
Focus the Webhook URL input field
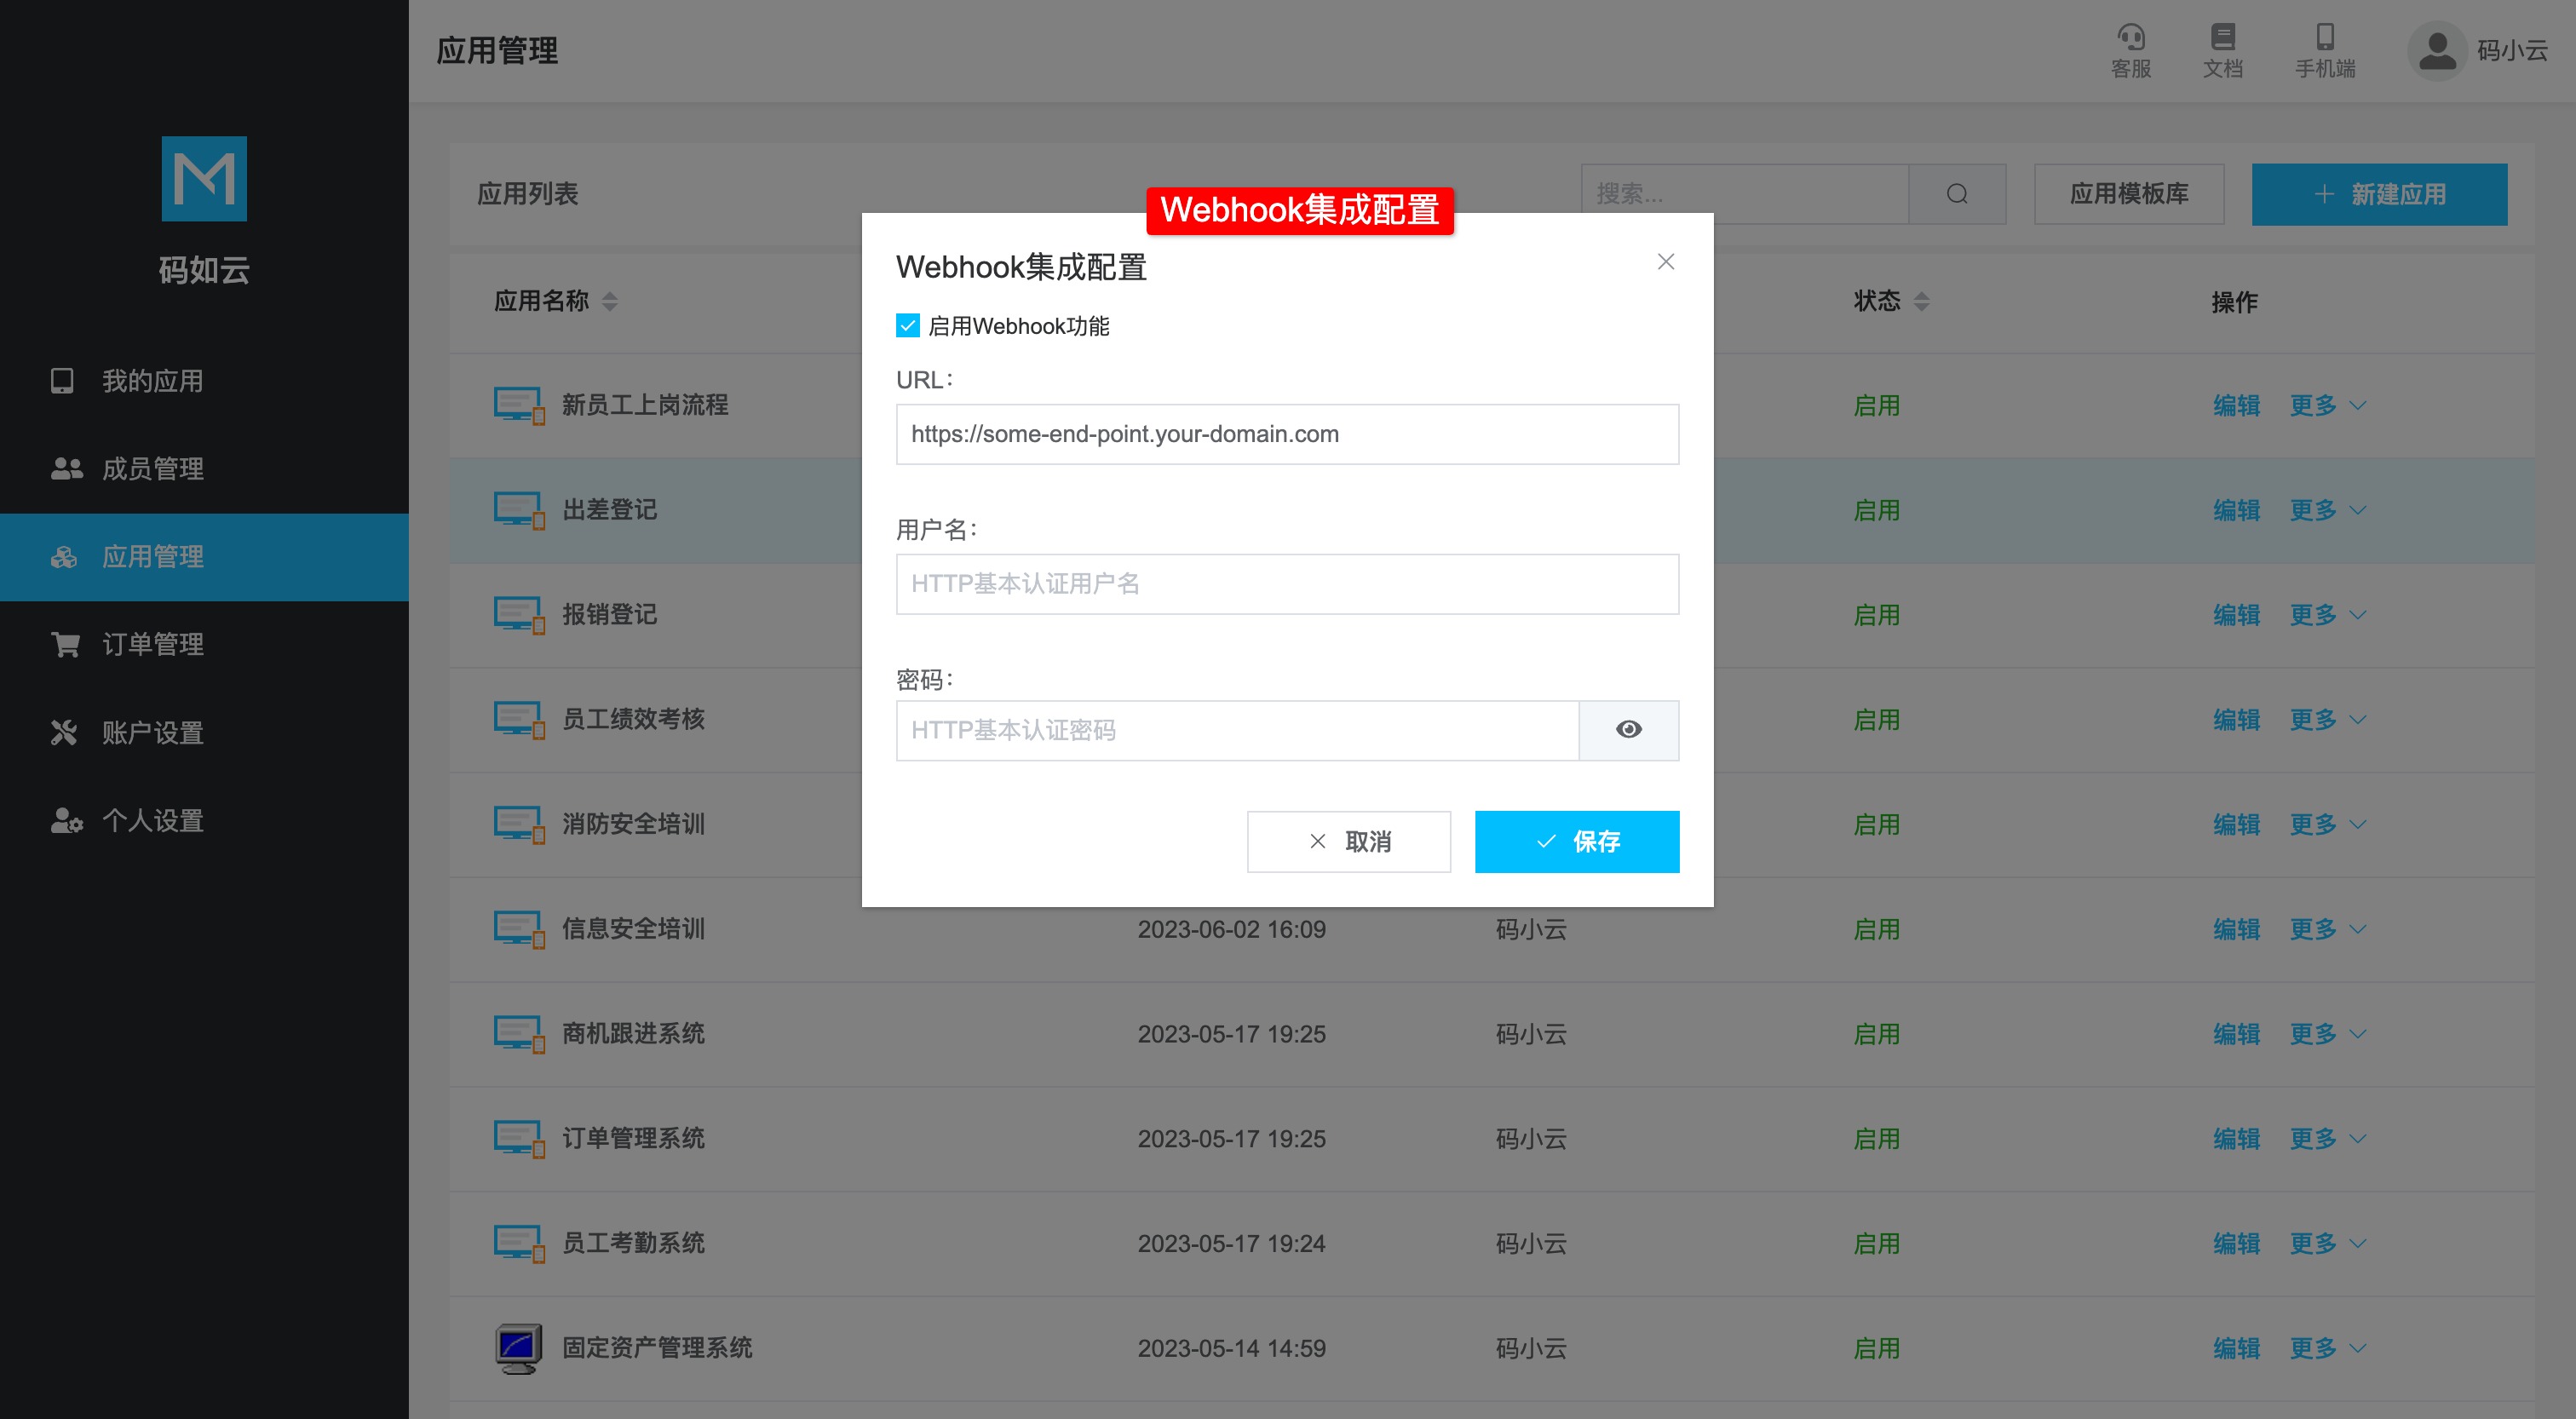[1287, 434]
